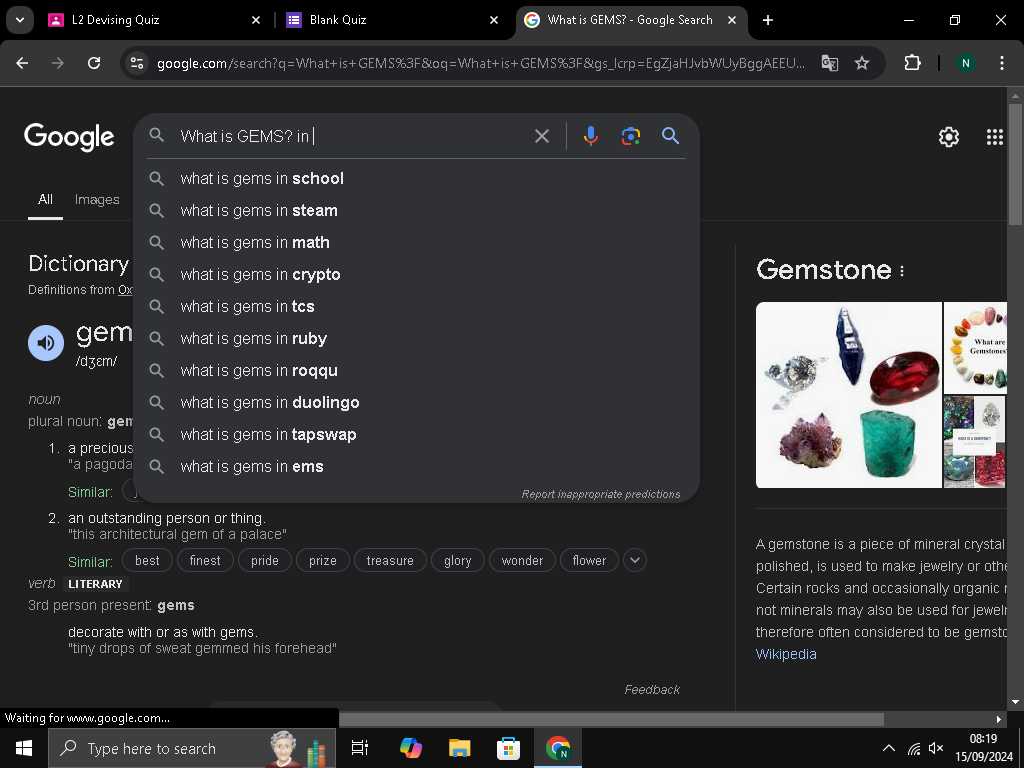The image size is (1024, 768).
Task: Open Google Lens image search icon
Action: pos(630,136)
